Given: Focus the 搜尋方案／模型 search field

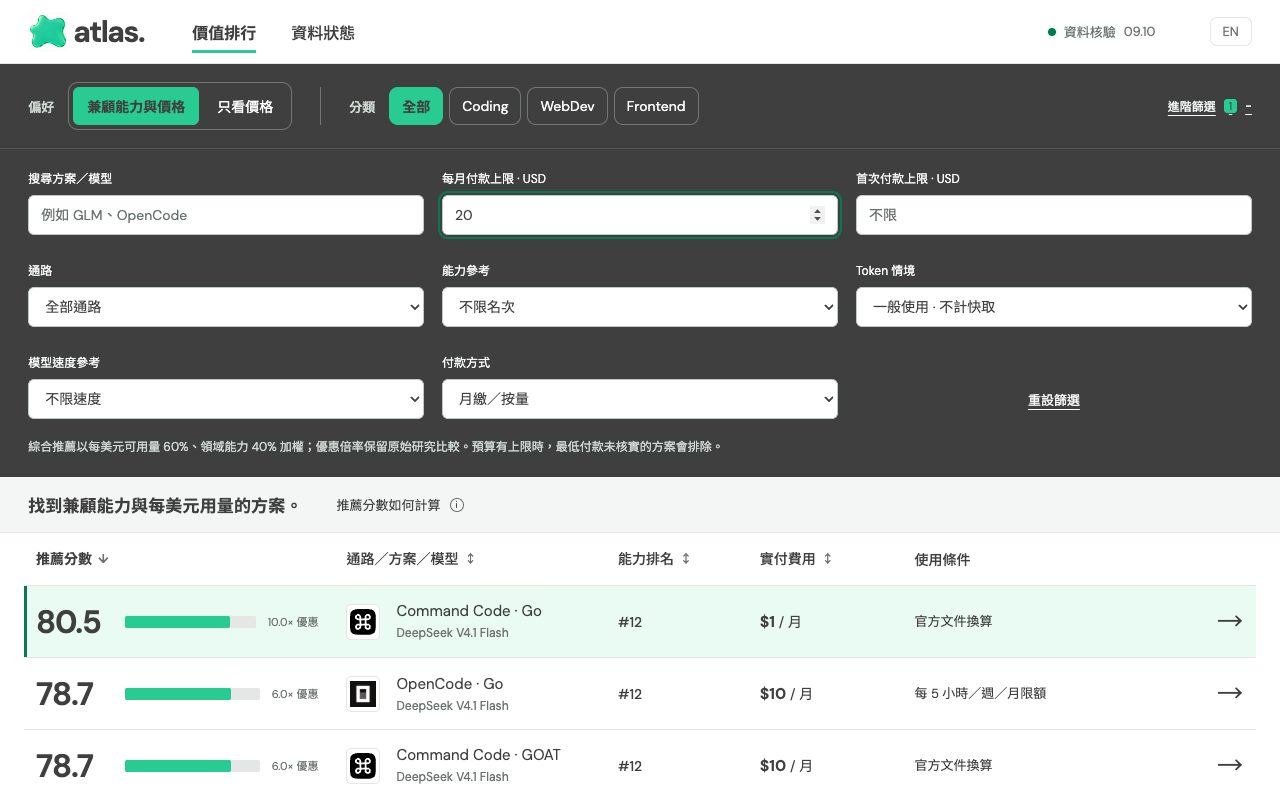Looking at the screenshot, I should click(x=226, y=215).
